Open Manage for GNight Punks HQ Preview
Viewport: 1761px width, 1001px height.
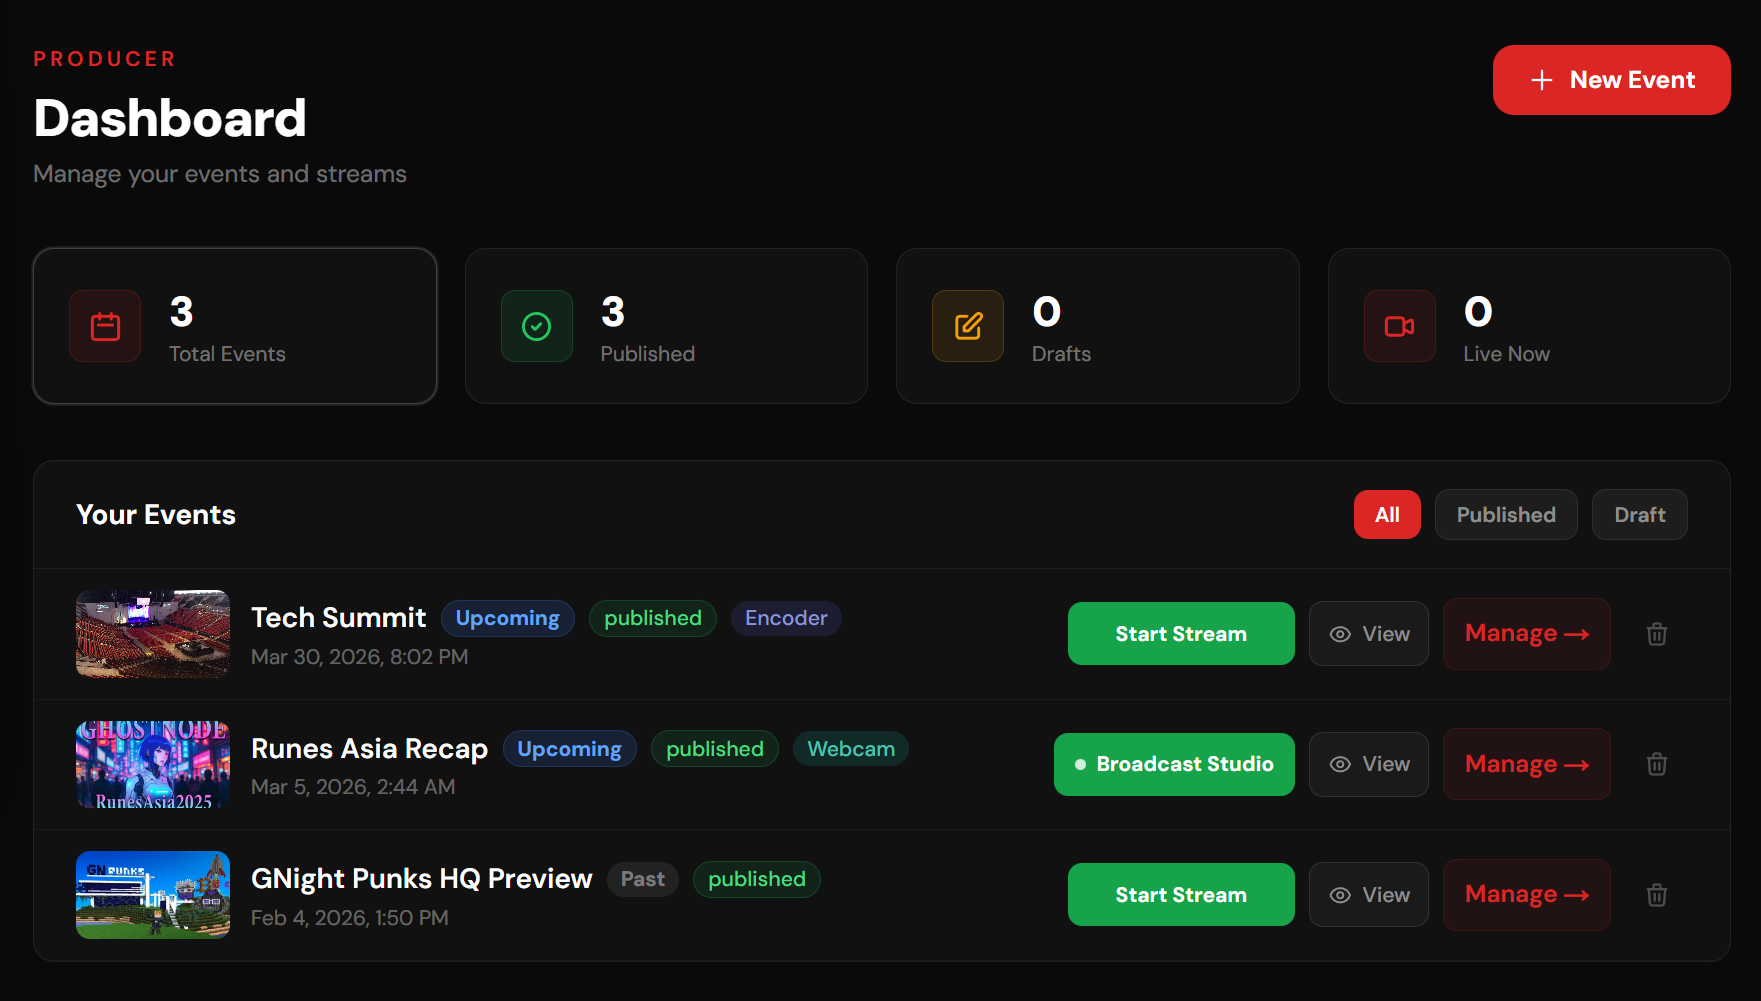coord(1526,894)
